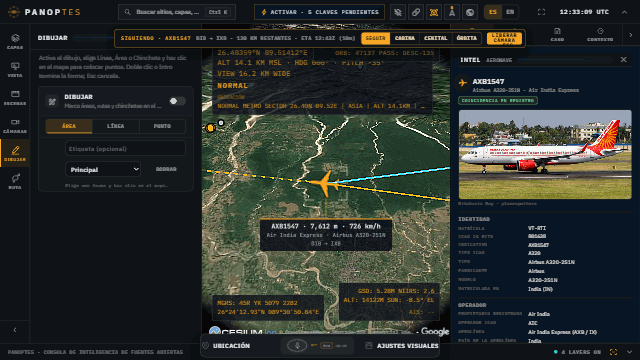Viewport: 640px width, 360px height.
Task: Switch to the Aeronave tab
Action: pyautogui.click(x=499, y=60)
